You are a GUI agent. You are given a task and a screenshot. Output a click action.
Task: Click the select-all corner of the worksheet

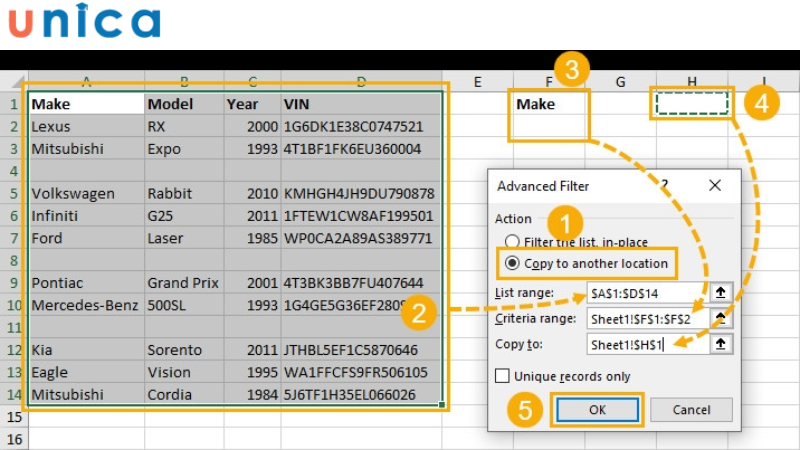13,81
